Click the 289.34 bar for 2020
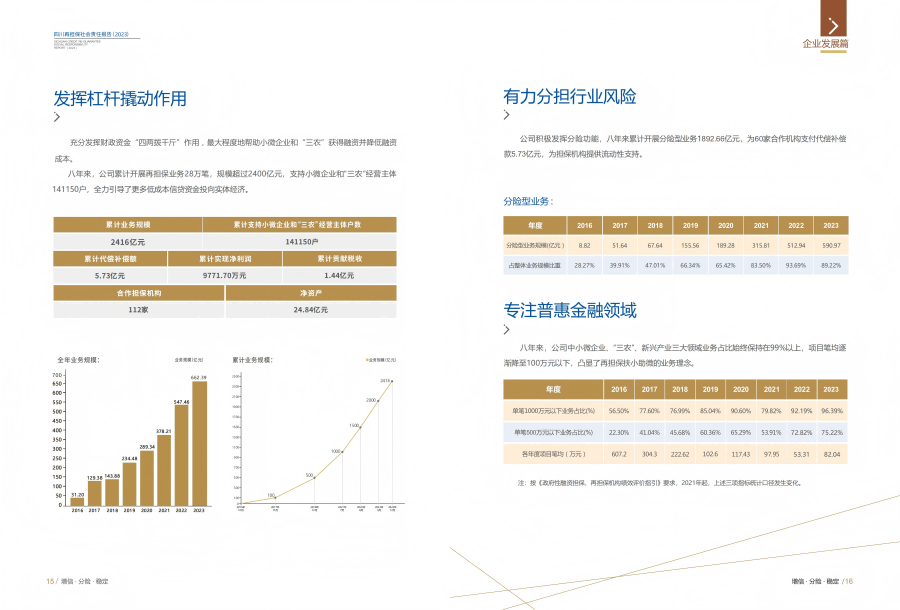Screen dimensions: 900x610 (147, 478)
